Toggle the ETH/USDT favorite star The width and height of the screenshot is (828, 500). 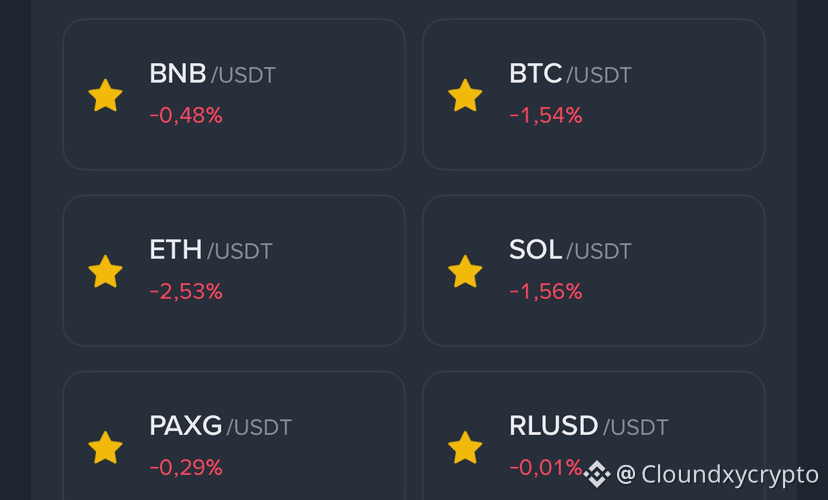(105, 271)
